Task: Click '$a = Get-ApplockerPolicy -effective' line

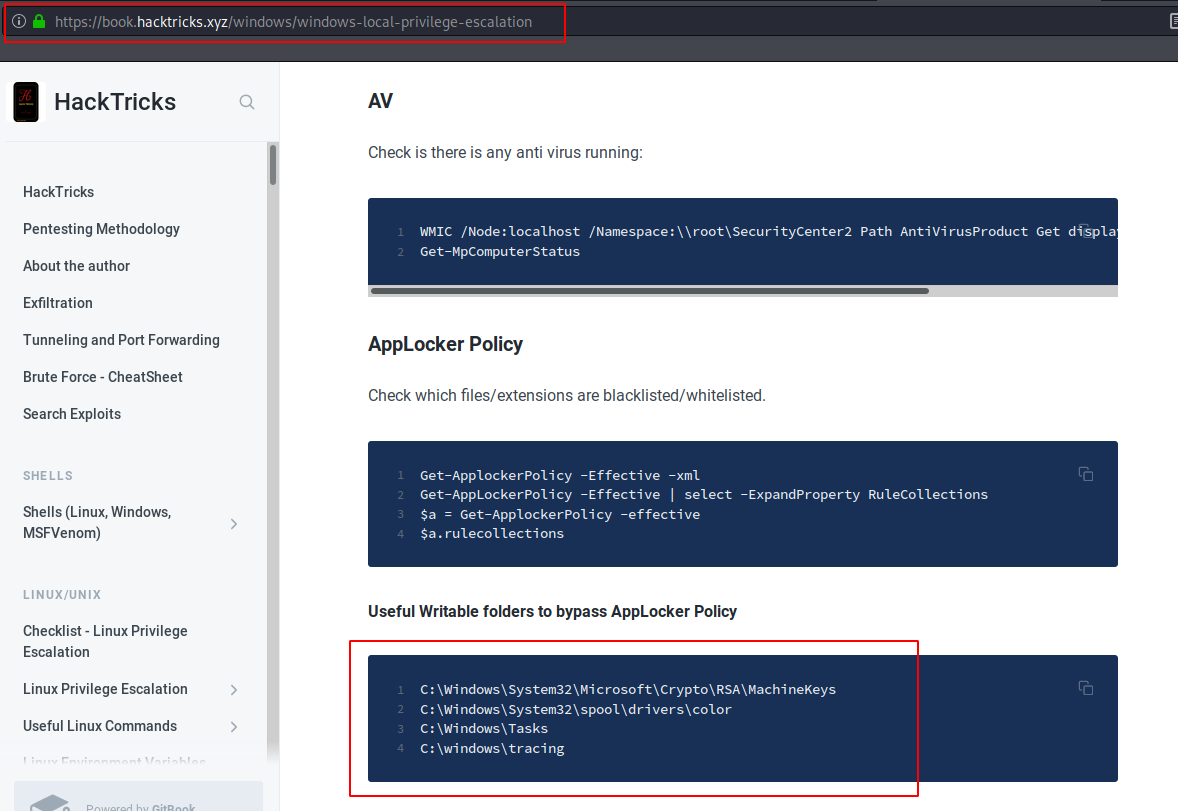Action: click(560, 514)
